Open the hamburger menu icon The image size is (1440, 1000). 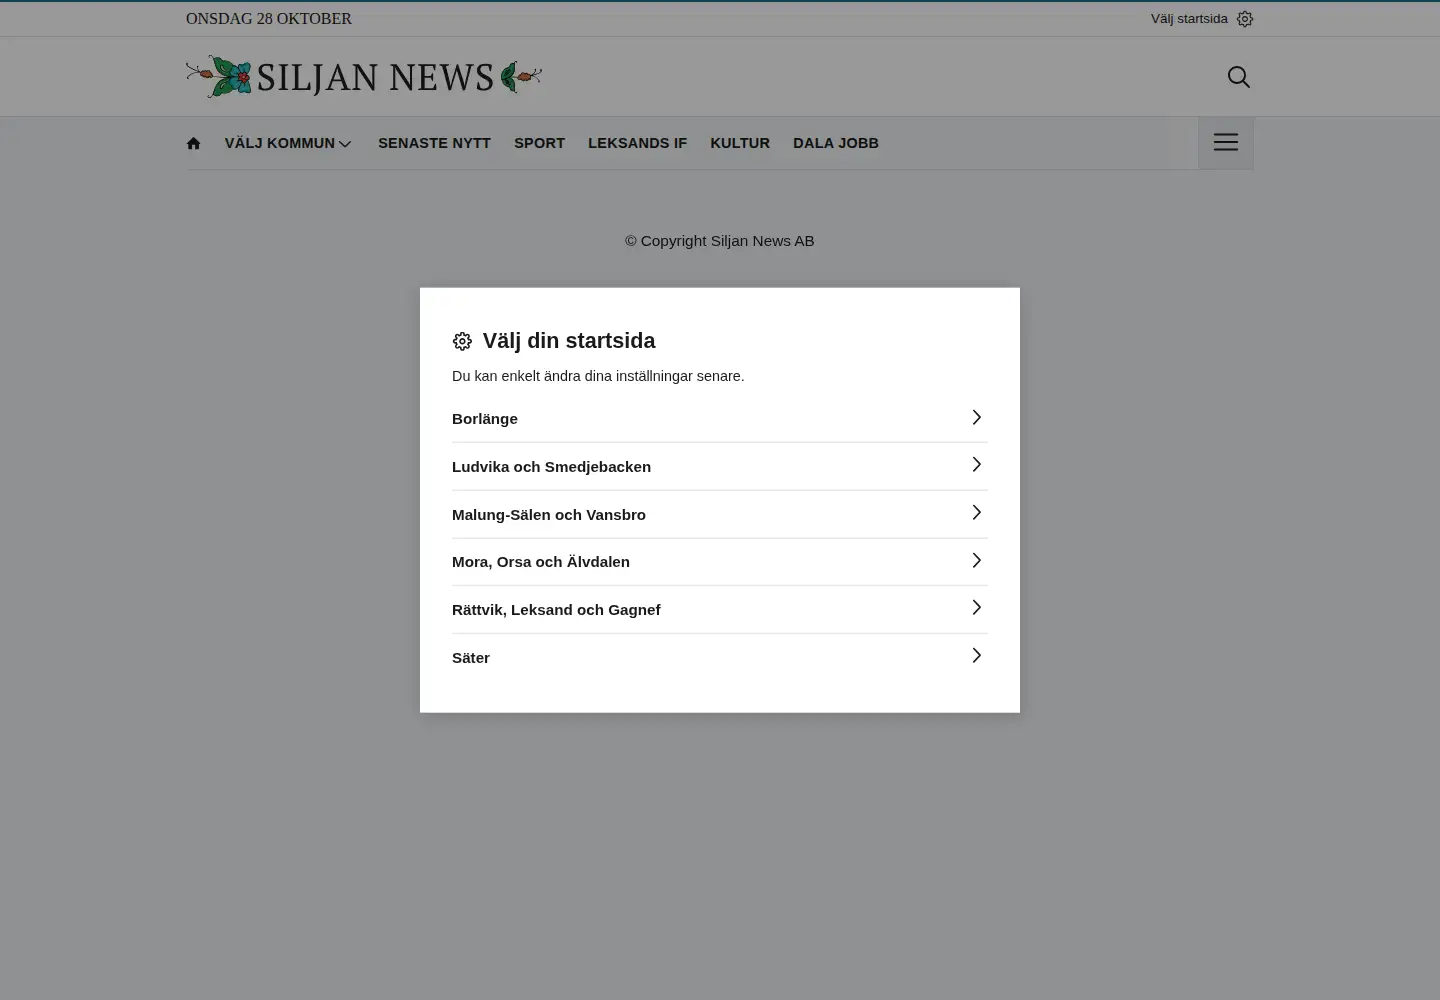pos(1226,142)
